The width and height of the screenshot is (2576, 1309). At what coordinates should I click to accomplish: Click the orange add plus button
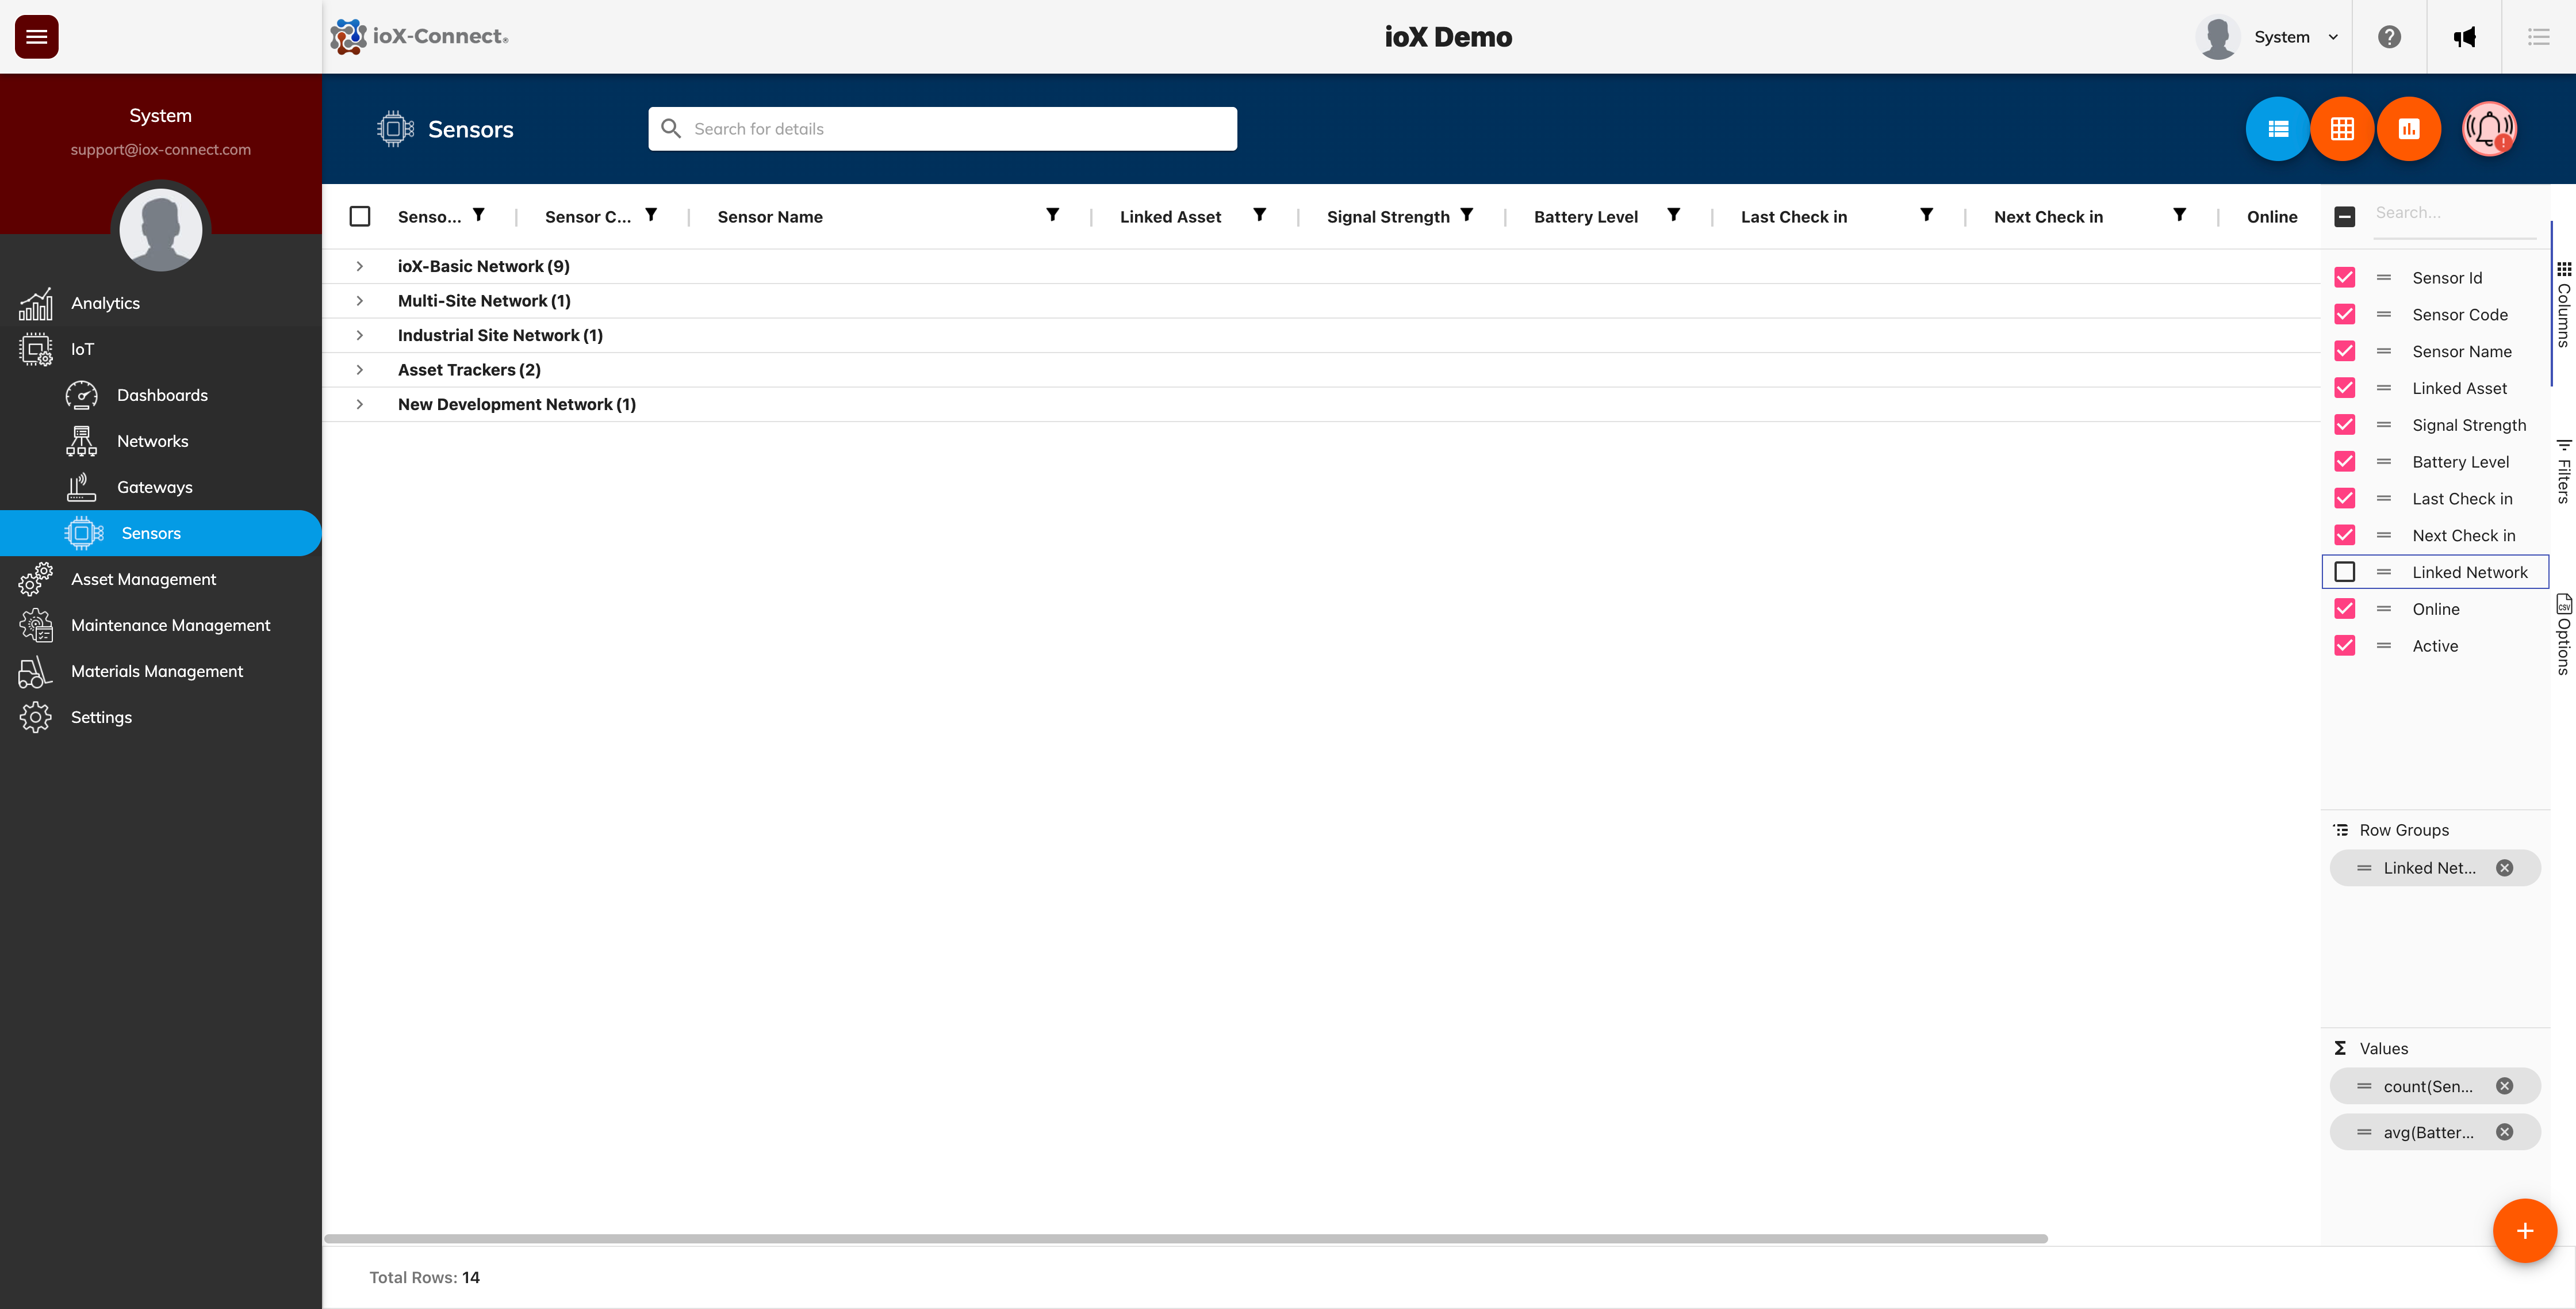pyautogui.click(x=2524, y=1231)
